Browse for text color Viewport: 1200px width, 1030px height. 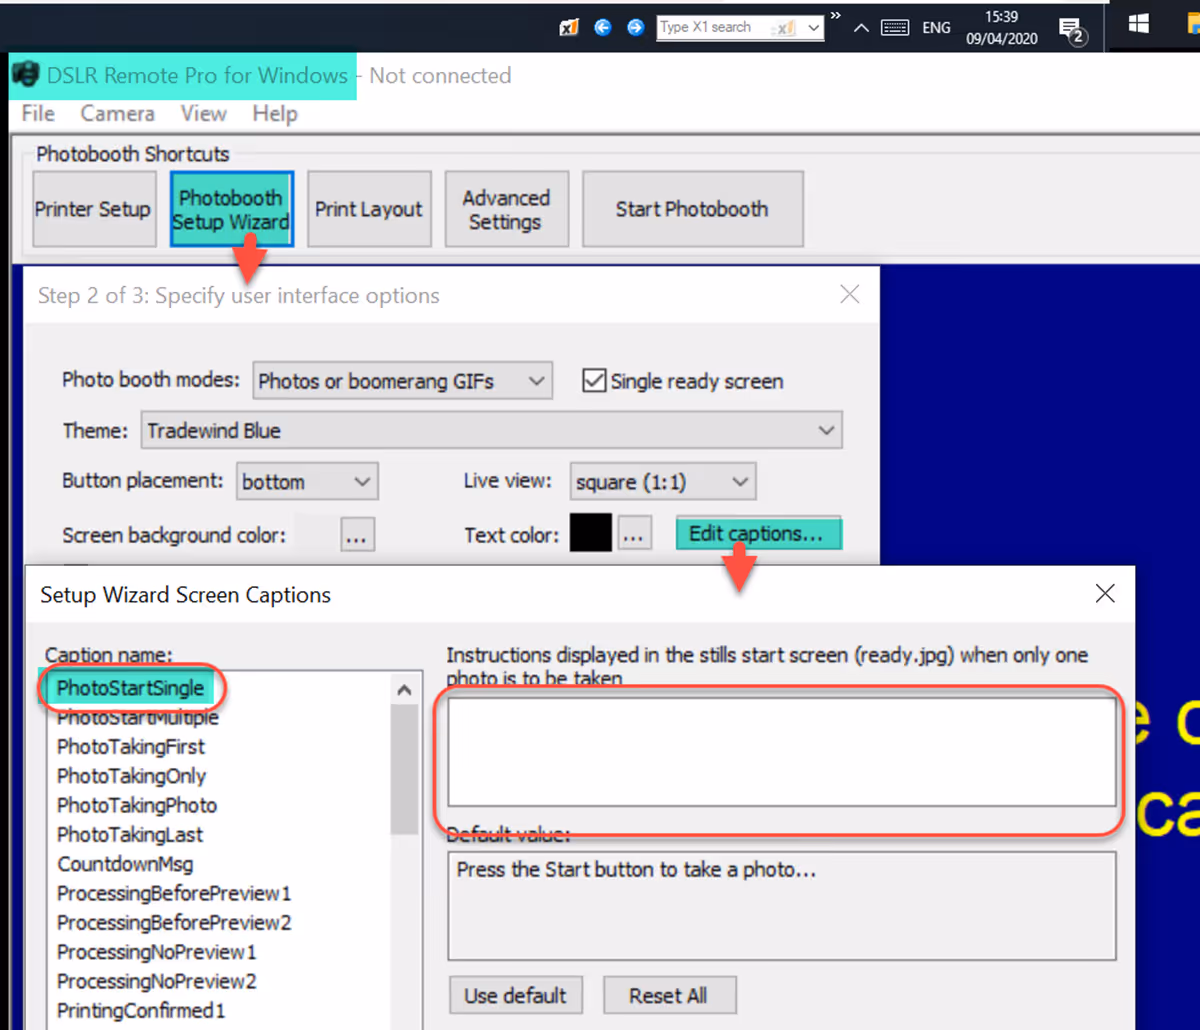coord(634,534)
